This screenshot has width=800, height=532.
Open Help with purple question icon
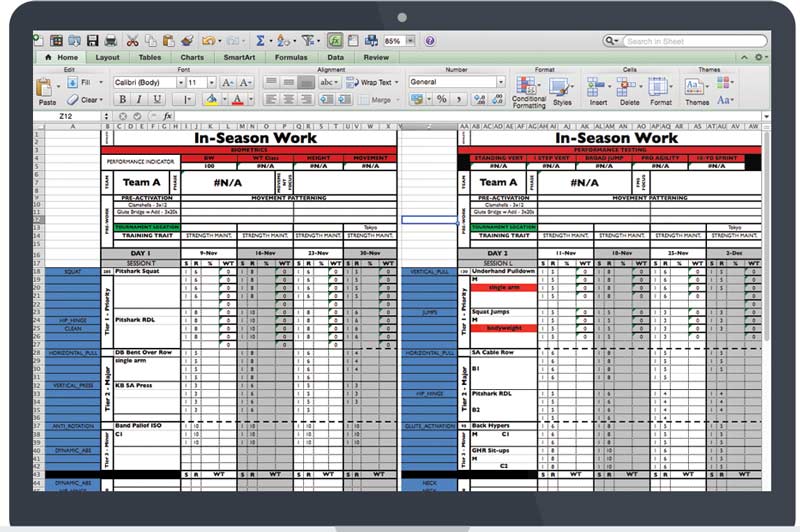click(430, 41)
